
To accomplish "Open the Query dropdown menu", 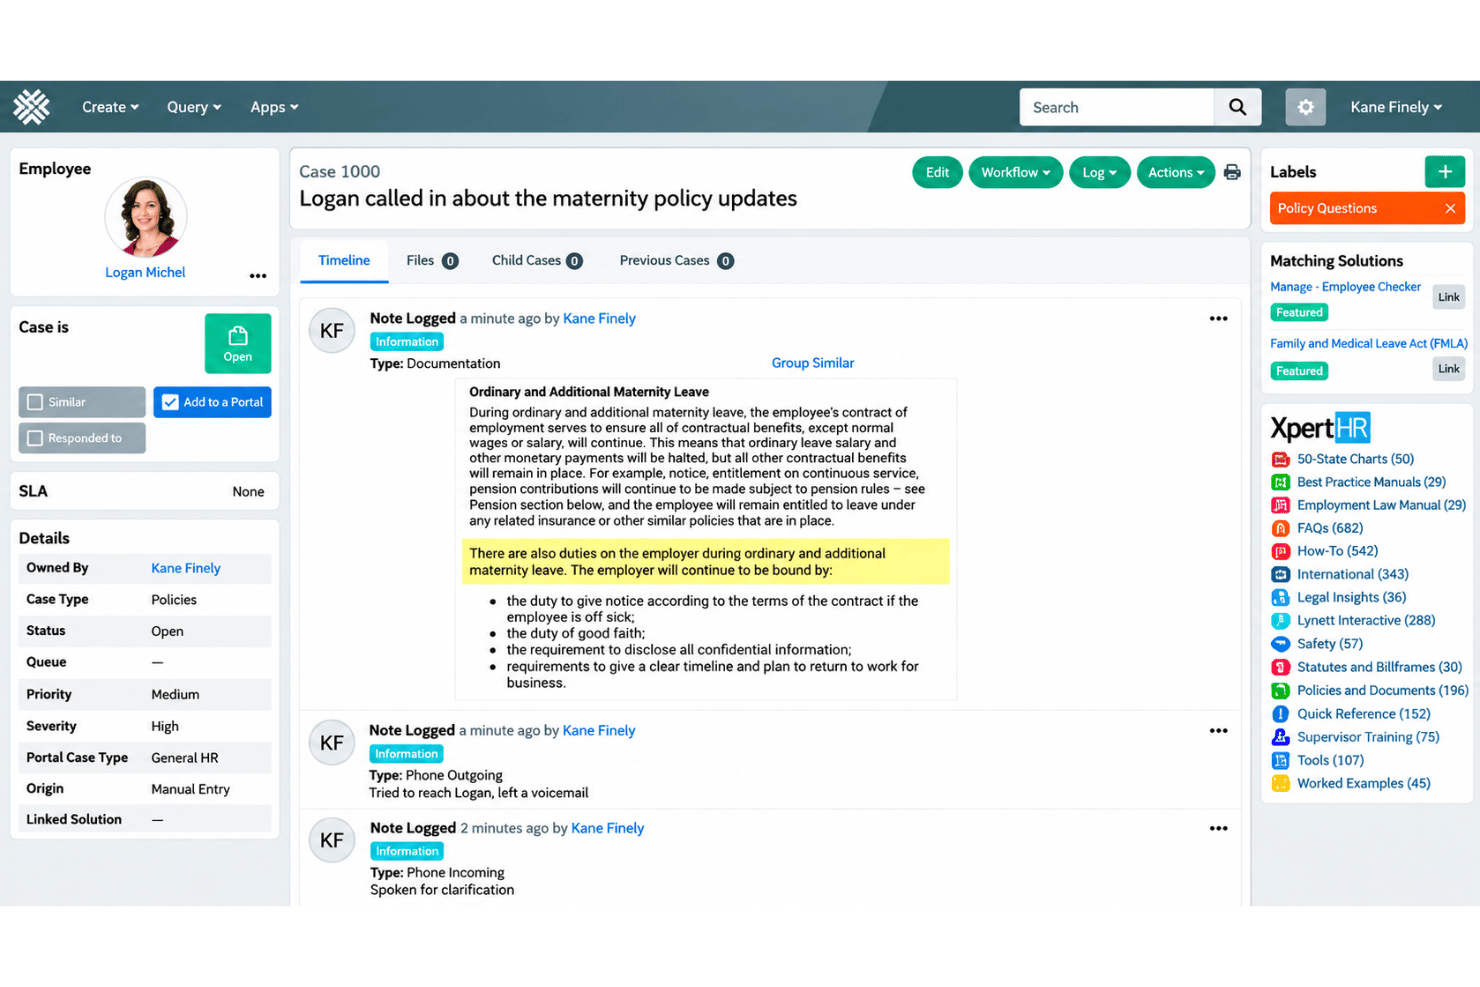I will click(194, 107).
